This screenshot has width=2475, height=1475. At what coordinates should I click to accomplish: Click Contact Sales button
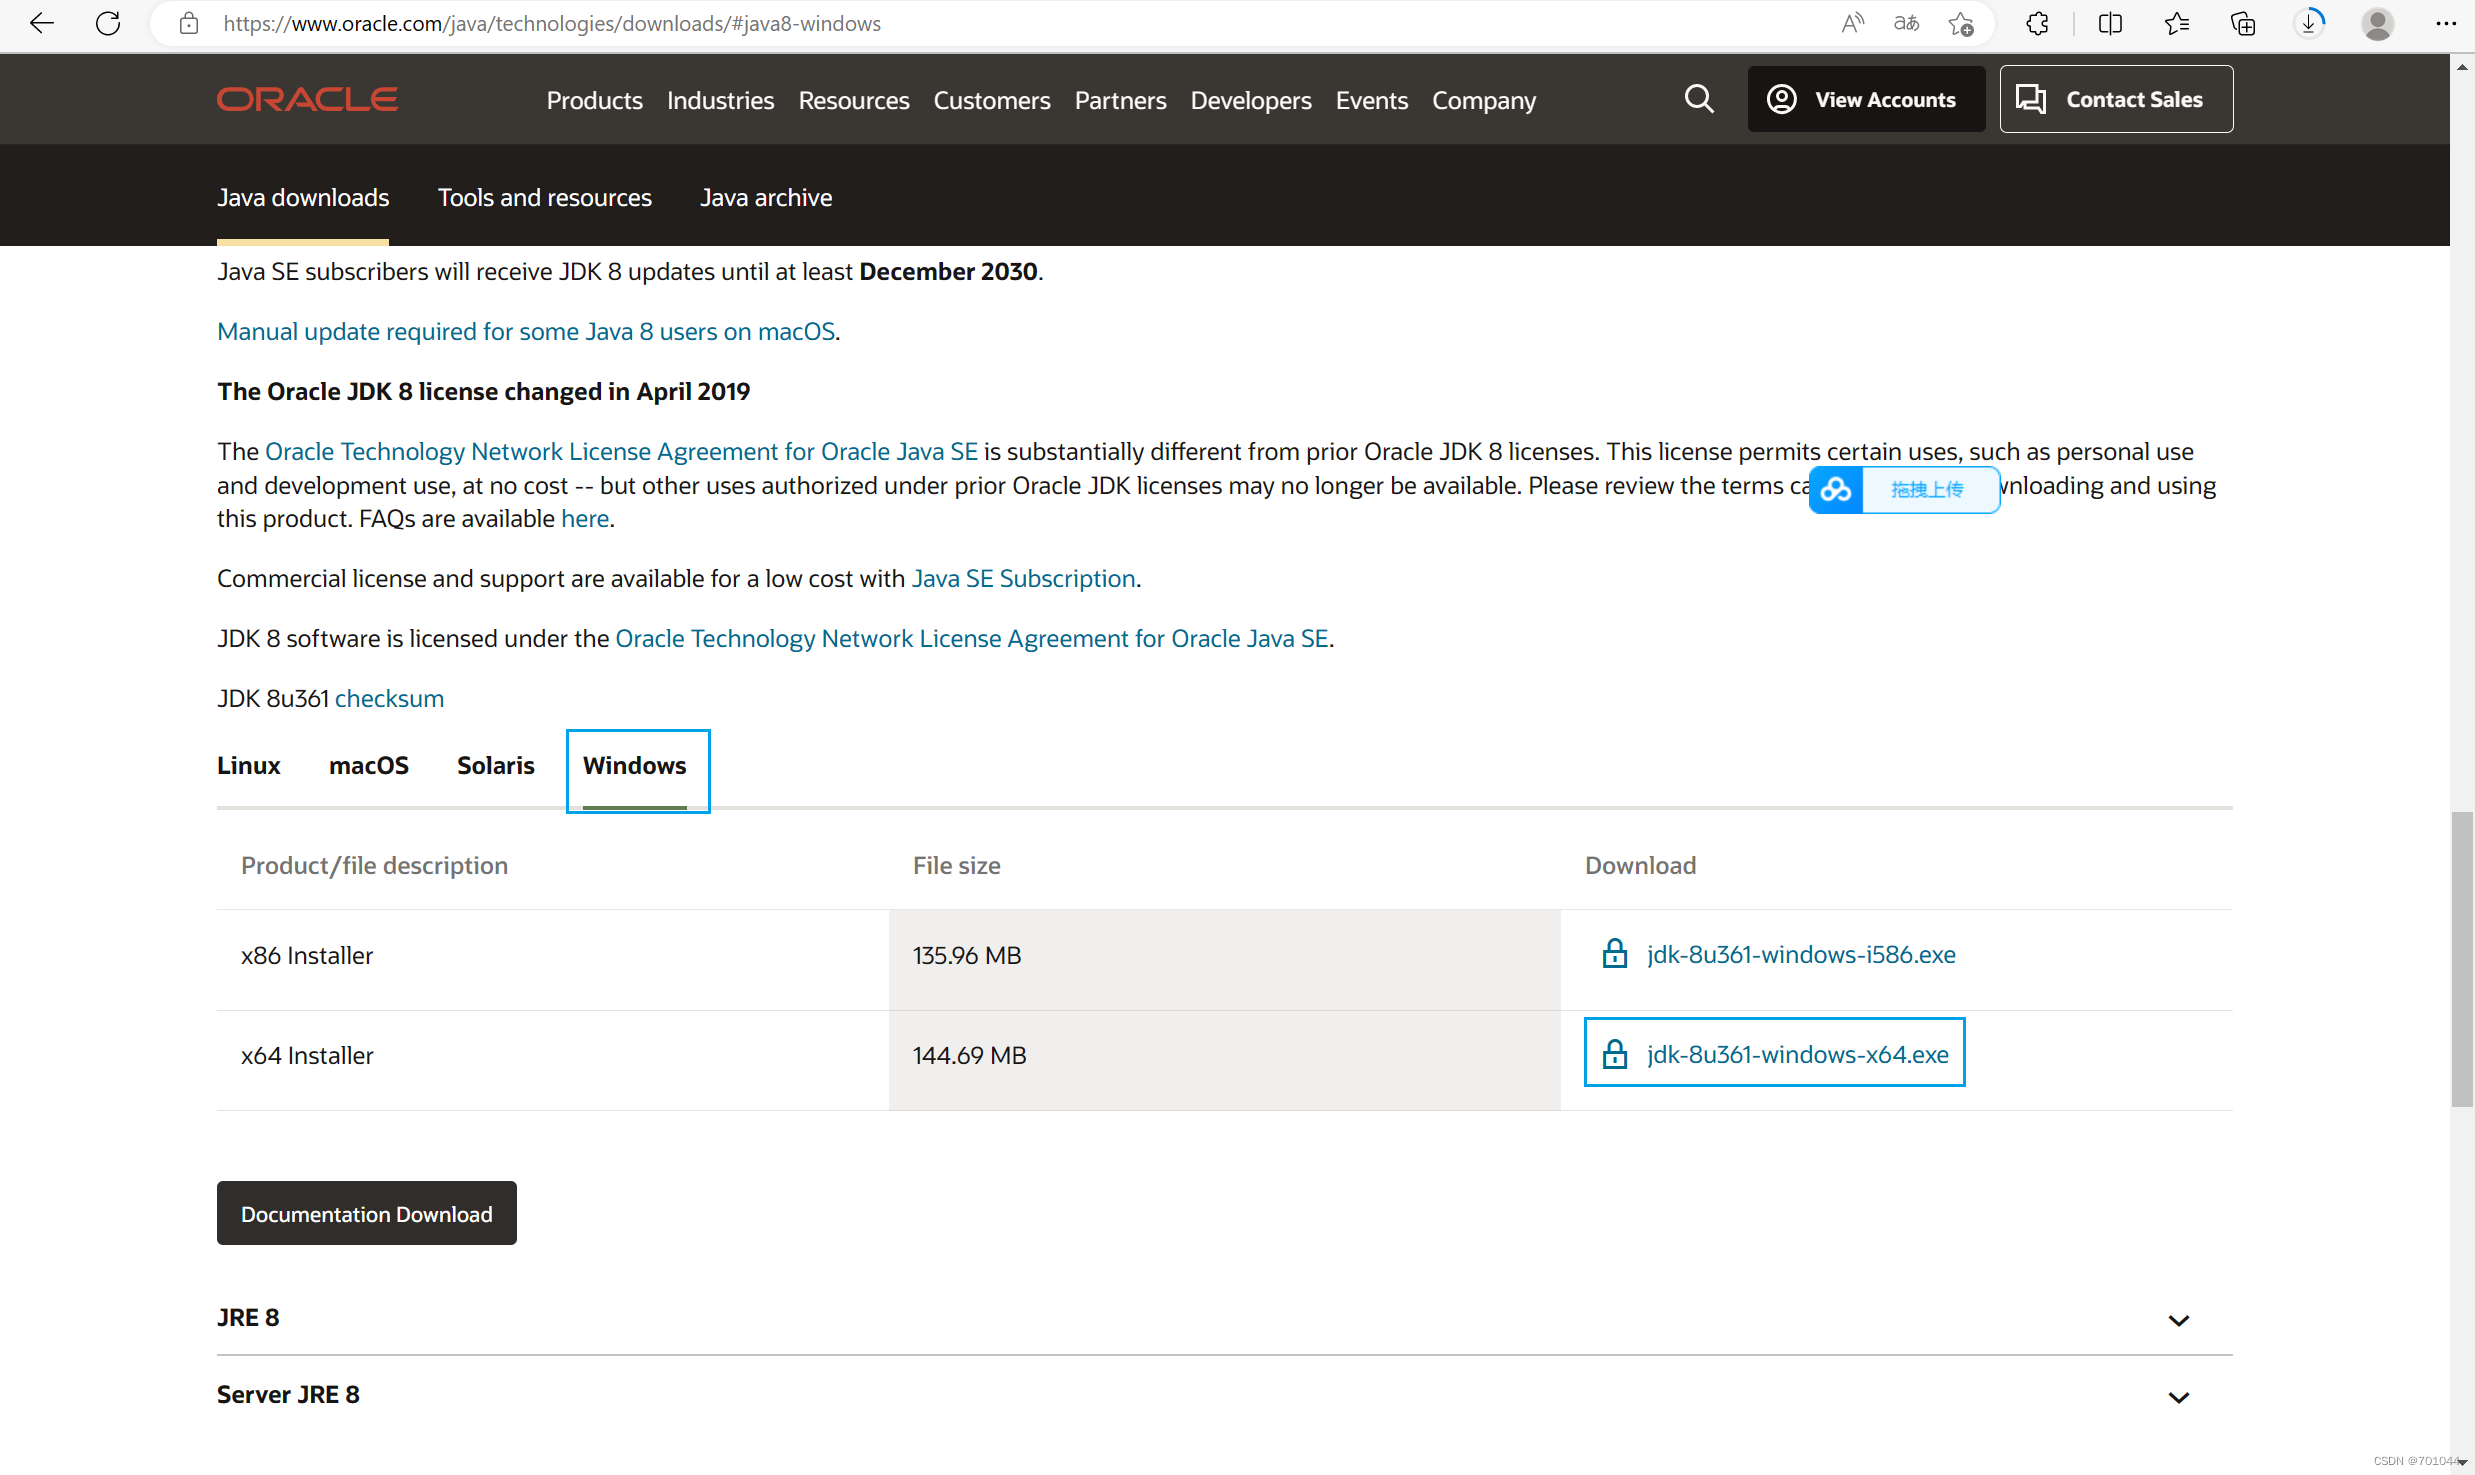(x=2116, y=99)
